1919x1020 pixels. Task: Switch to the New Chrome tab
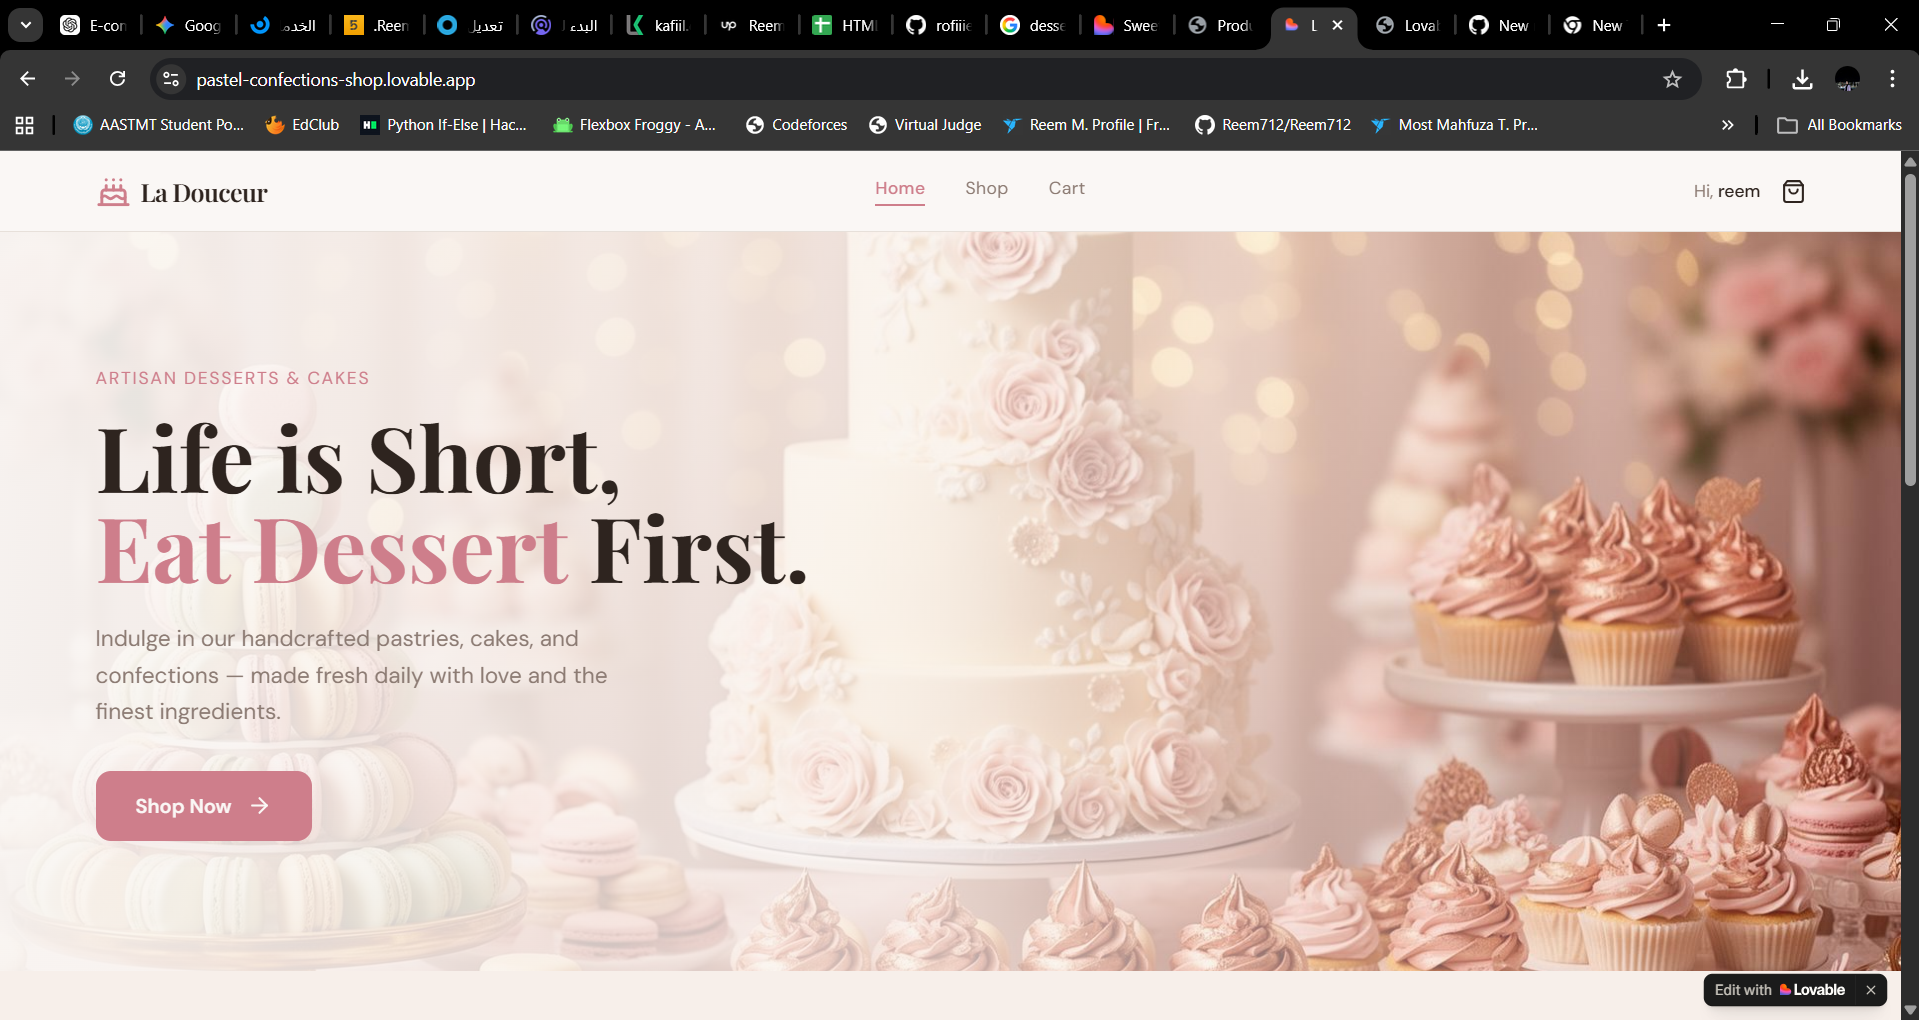tap(1596, 25)
